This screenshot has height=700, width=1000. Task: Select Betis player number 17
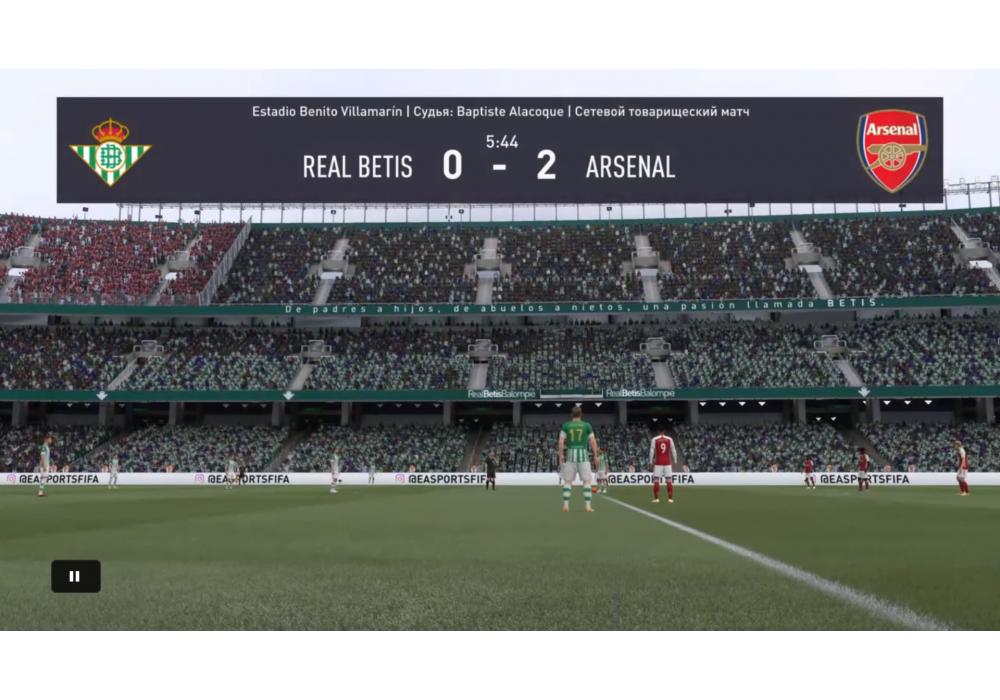point(577,459)
